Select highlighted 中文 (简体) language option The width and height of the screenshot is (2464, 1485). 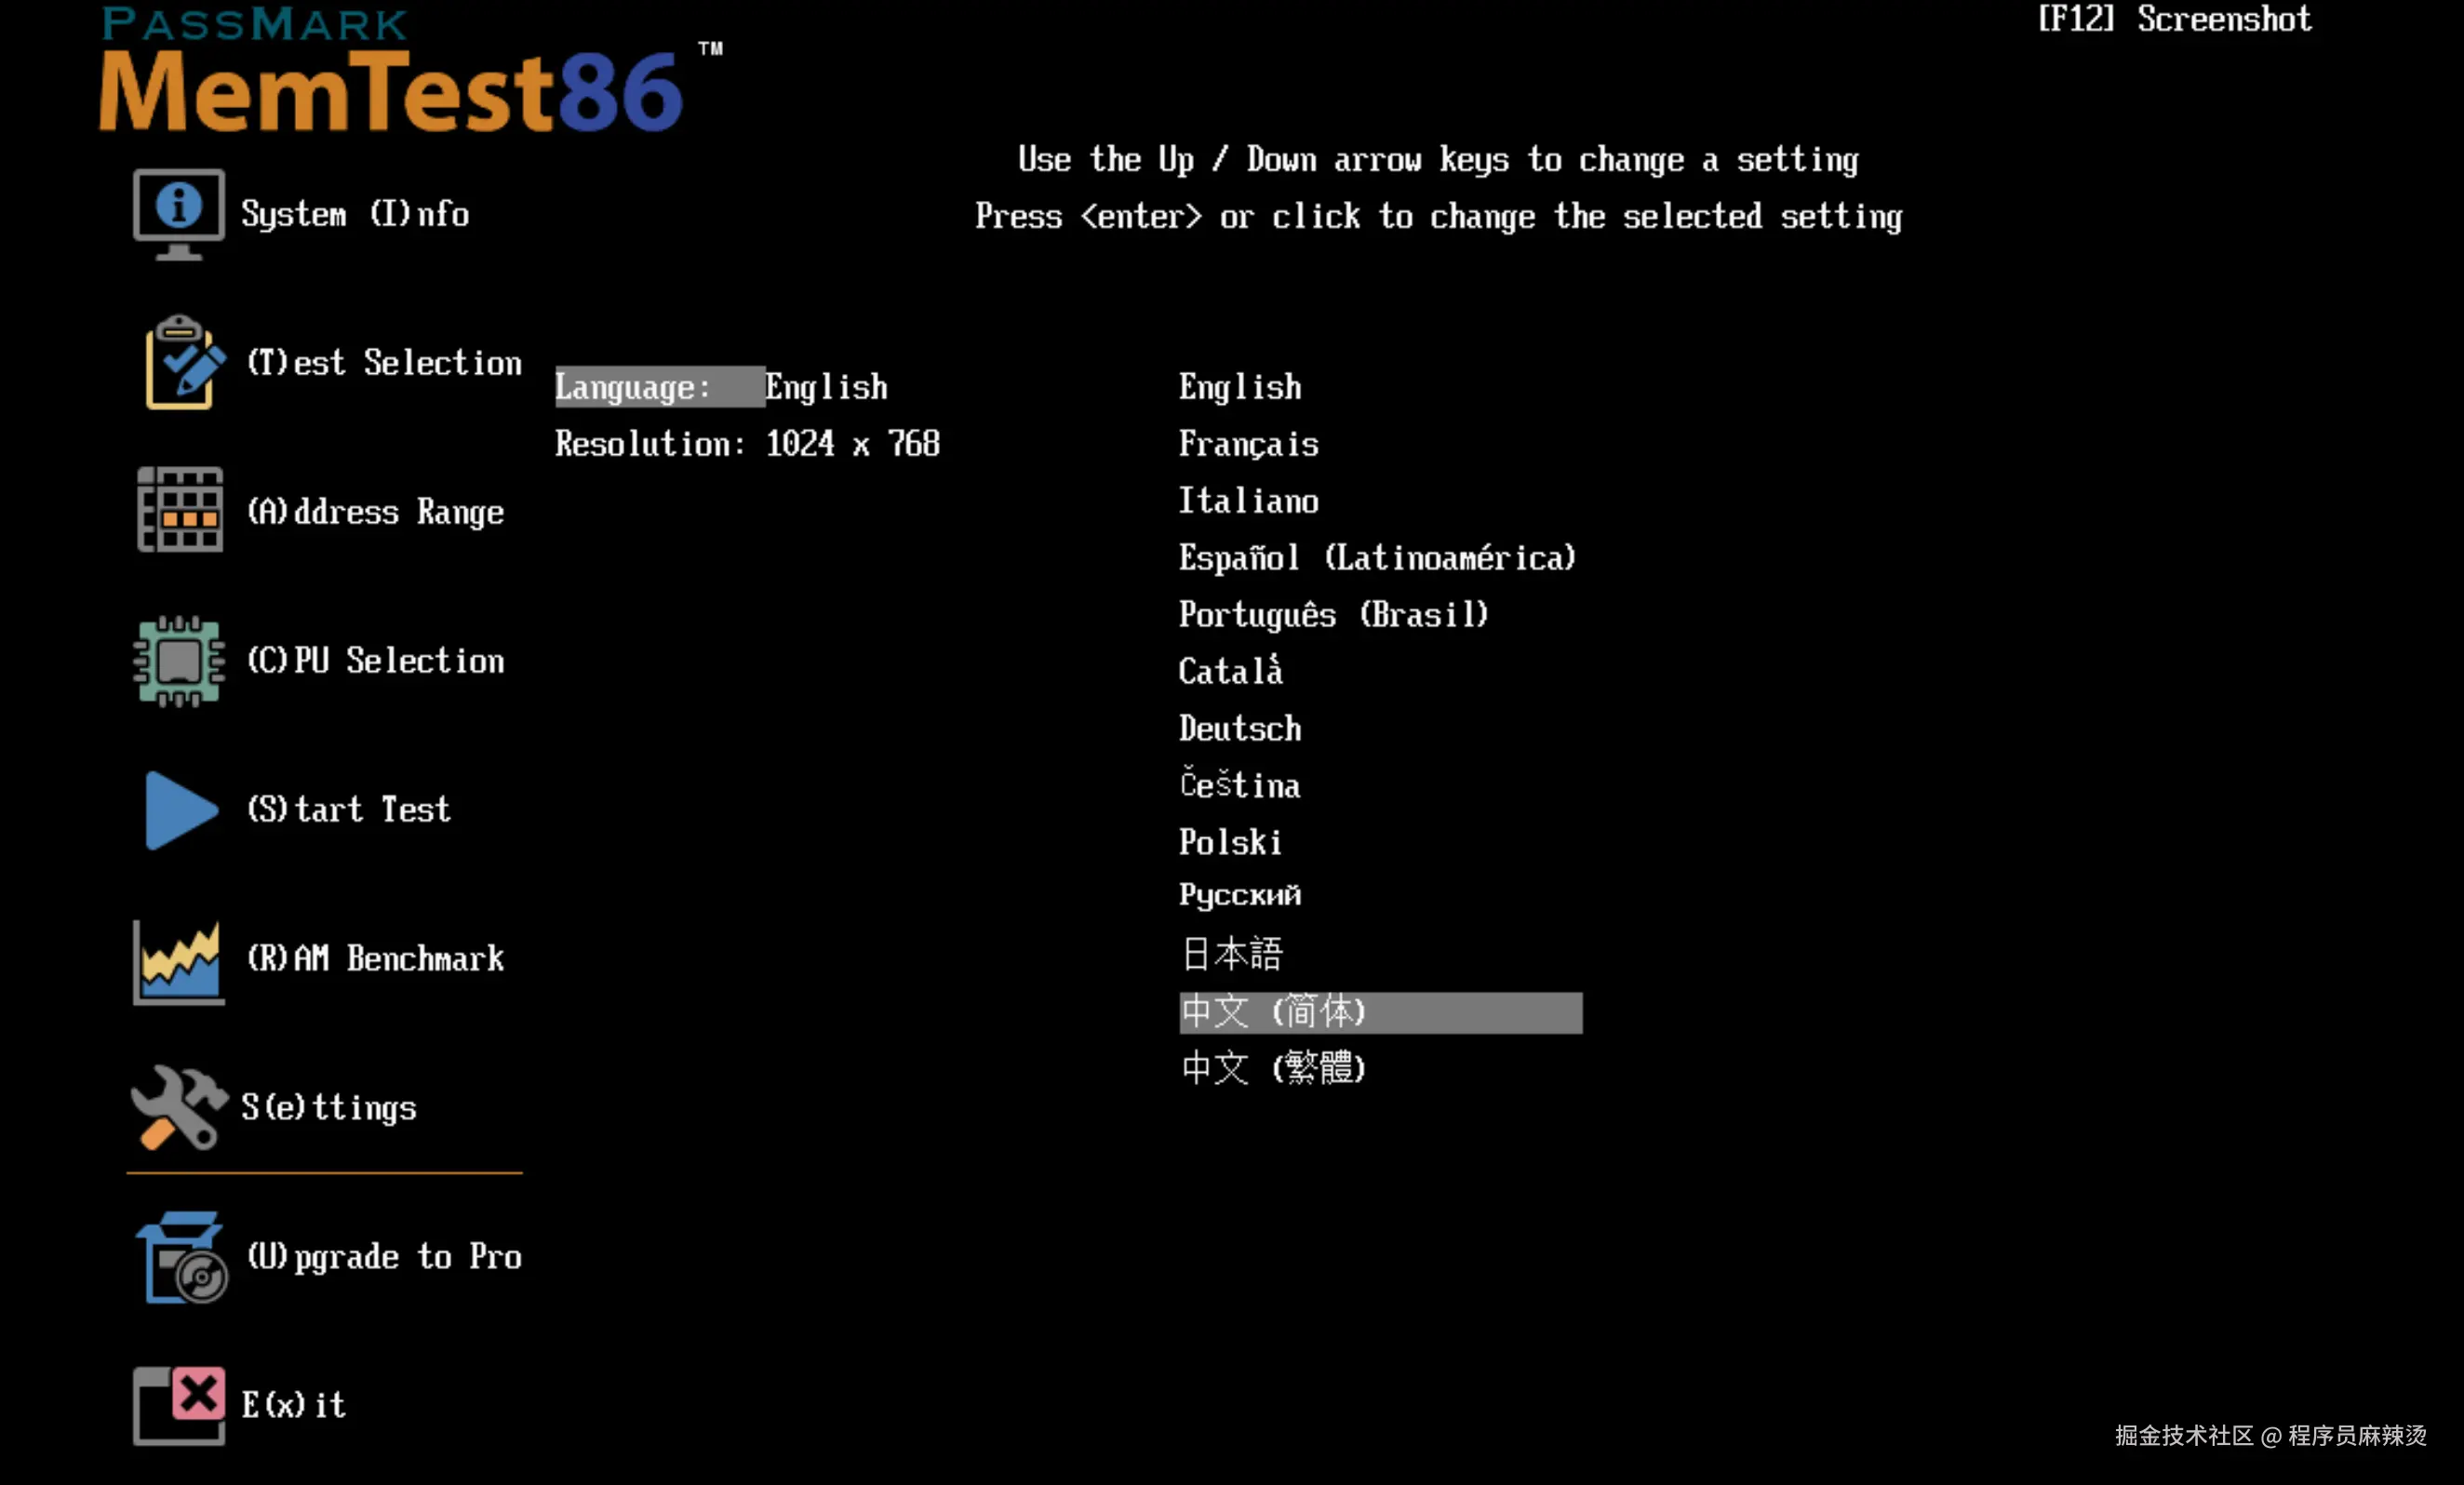[x=1380, y=1013]
